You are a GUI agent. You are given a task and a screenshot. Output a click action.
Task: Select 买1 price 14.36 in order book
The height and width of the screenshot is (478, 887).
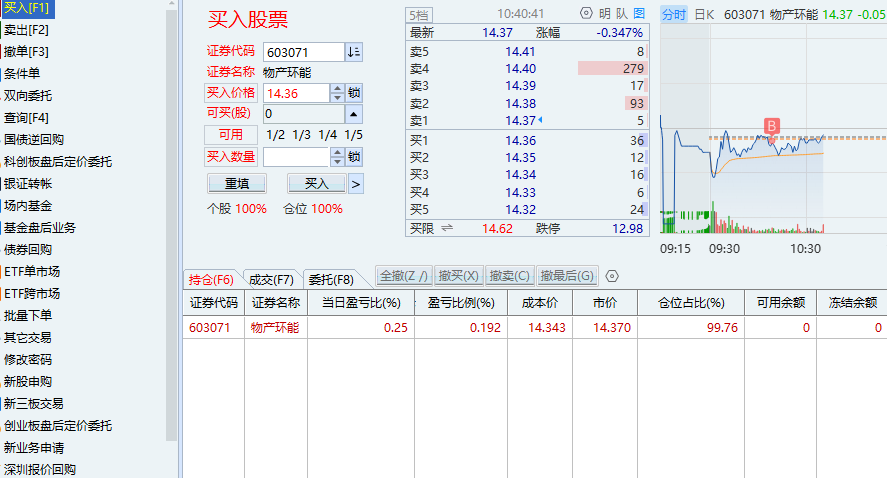(520, 140)
